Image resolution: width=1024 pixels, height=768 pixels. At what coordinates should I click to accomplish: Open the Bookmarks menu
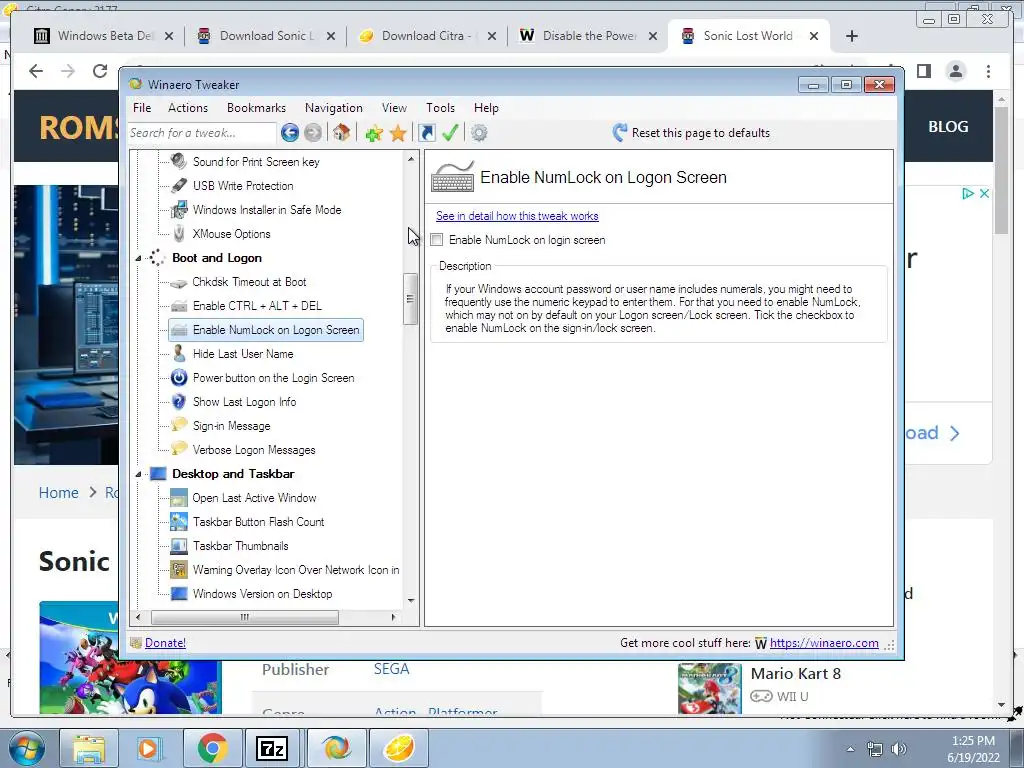[x=256, y=108]
